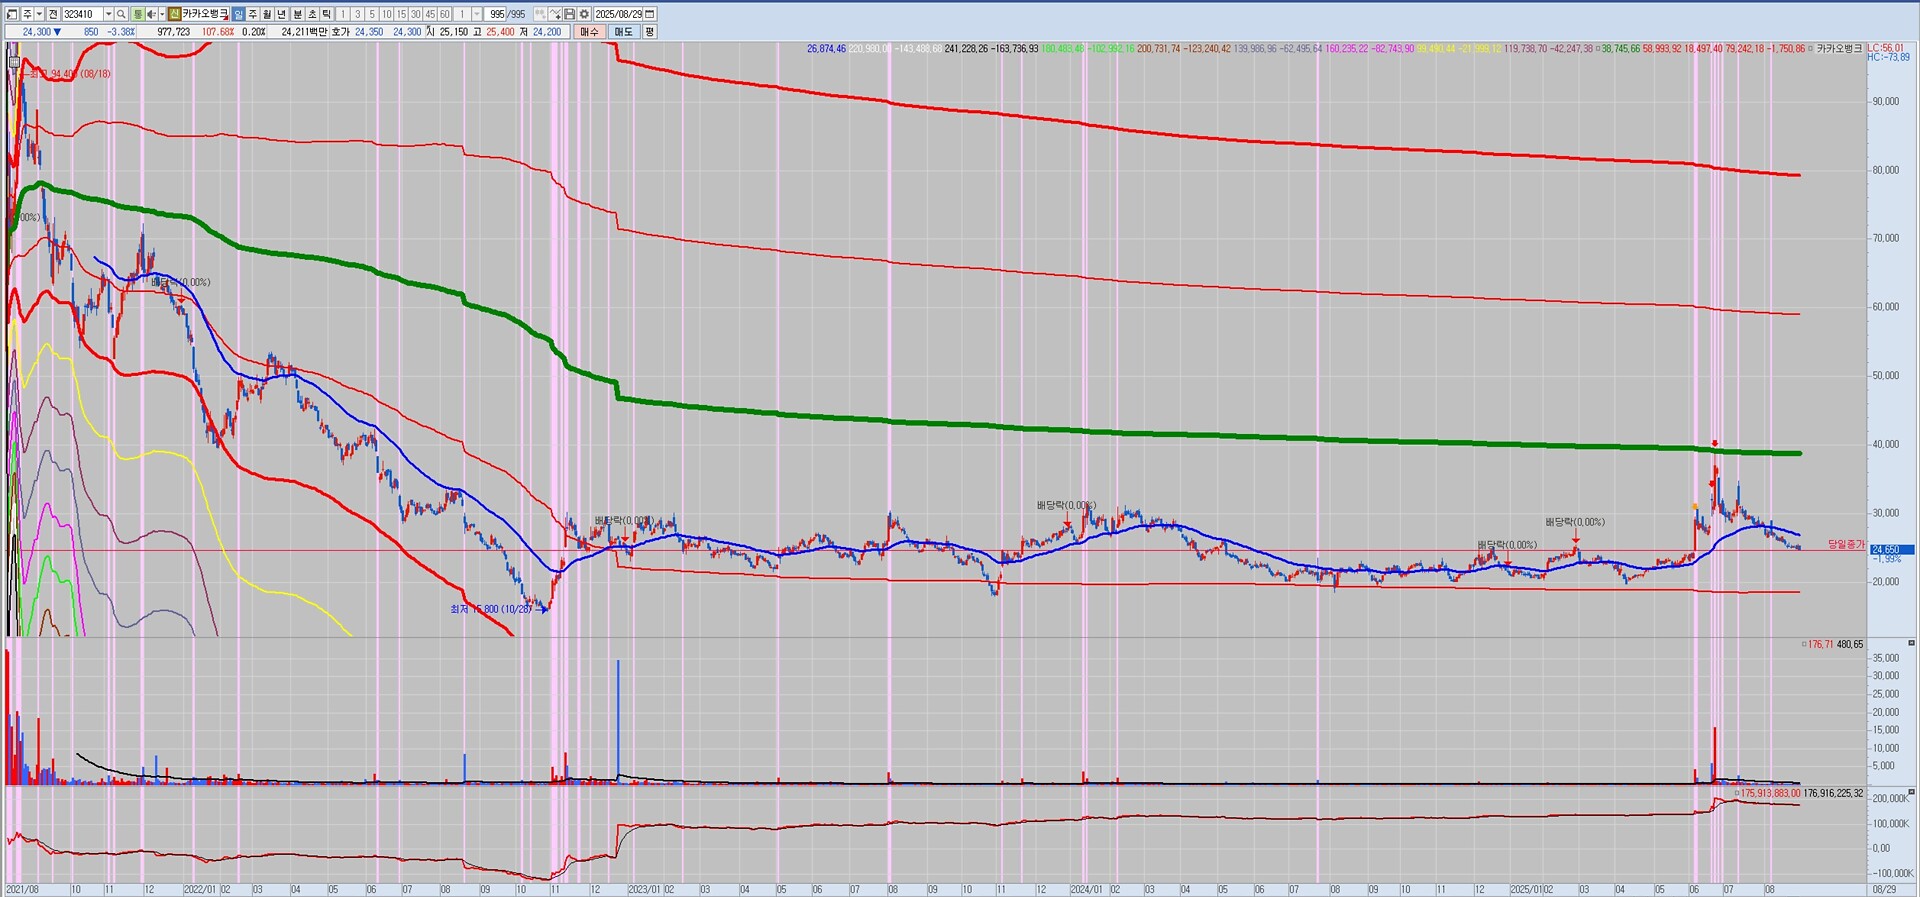Viewport: 1920px width, 897px height.
Task: Click the add indicator line icon
Action: 555,14
